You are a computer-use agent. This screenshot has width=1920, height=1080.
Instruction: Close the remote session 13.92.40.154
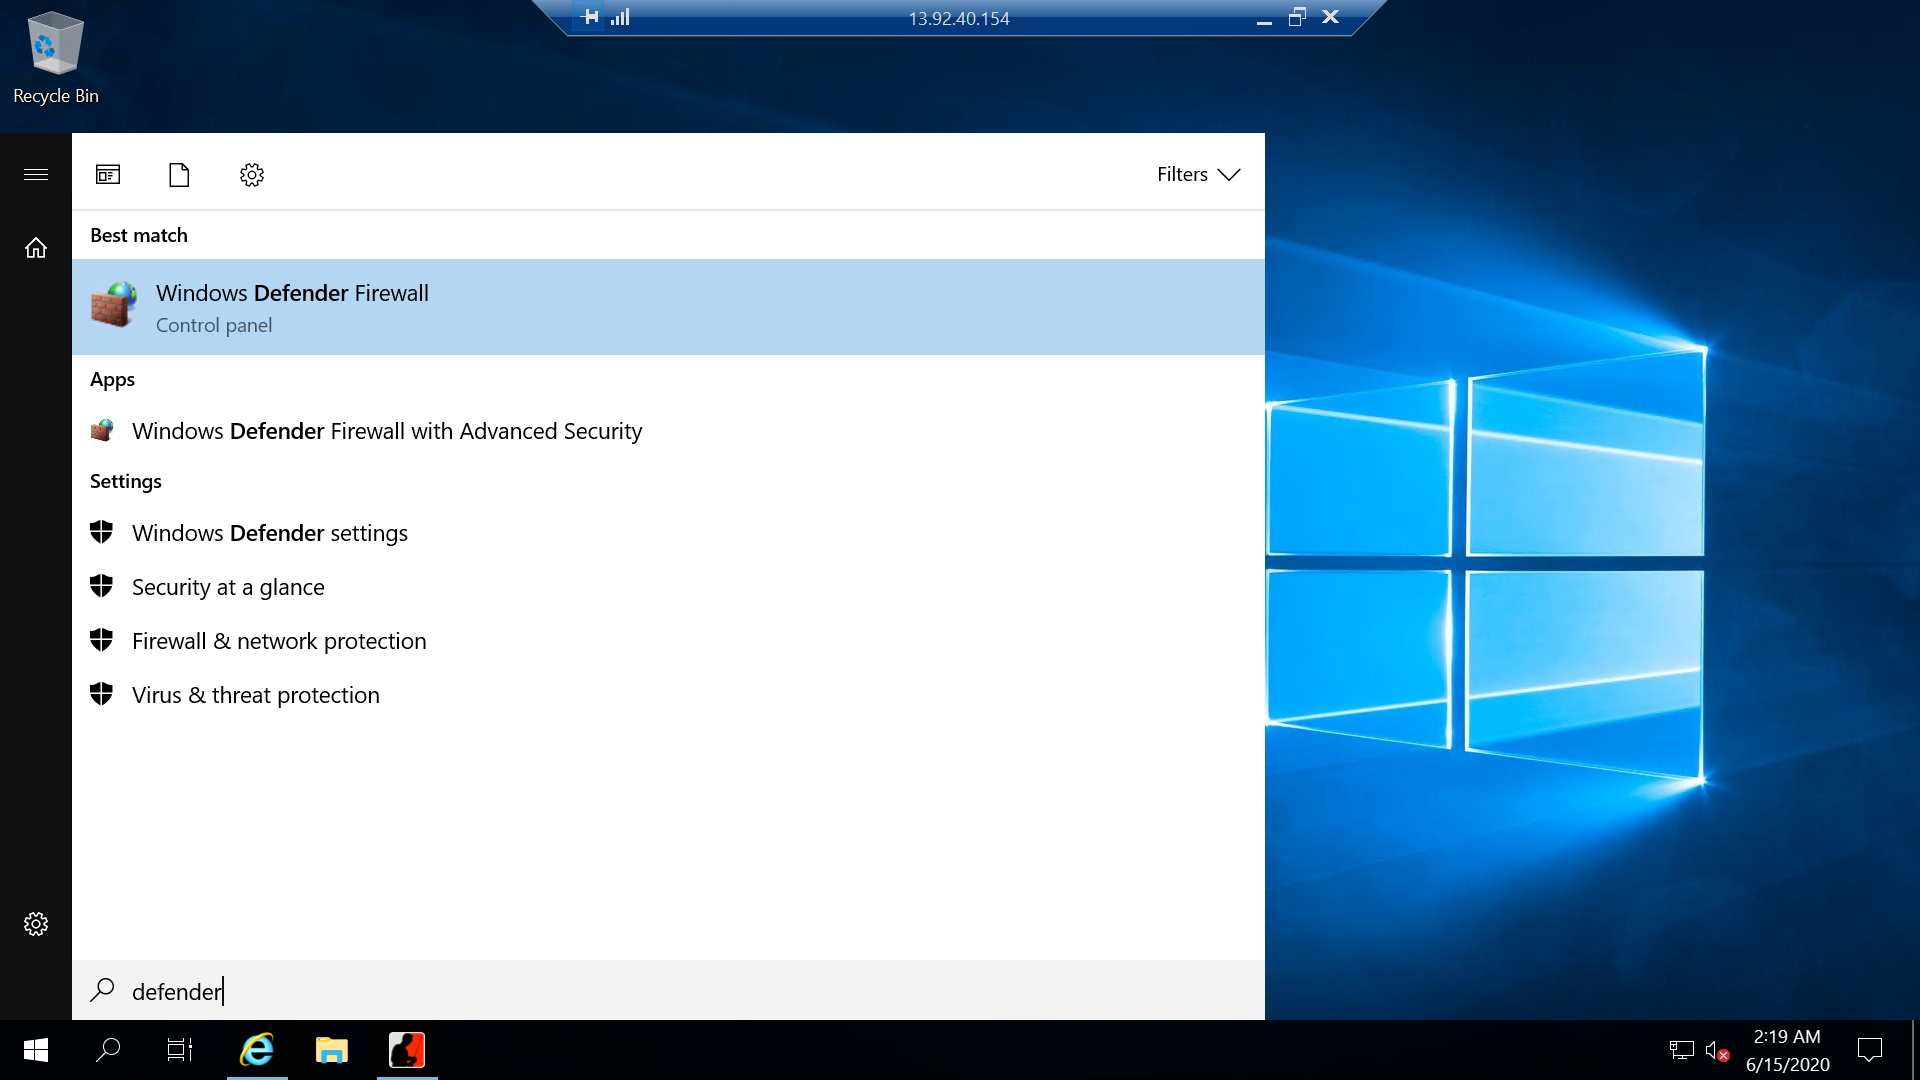coord(1330,16)
